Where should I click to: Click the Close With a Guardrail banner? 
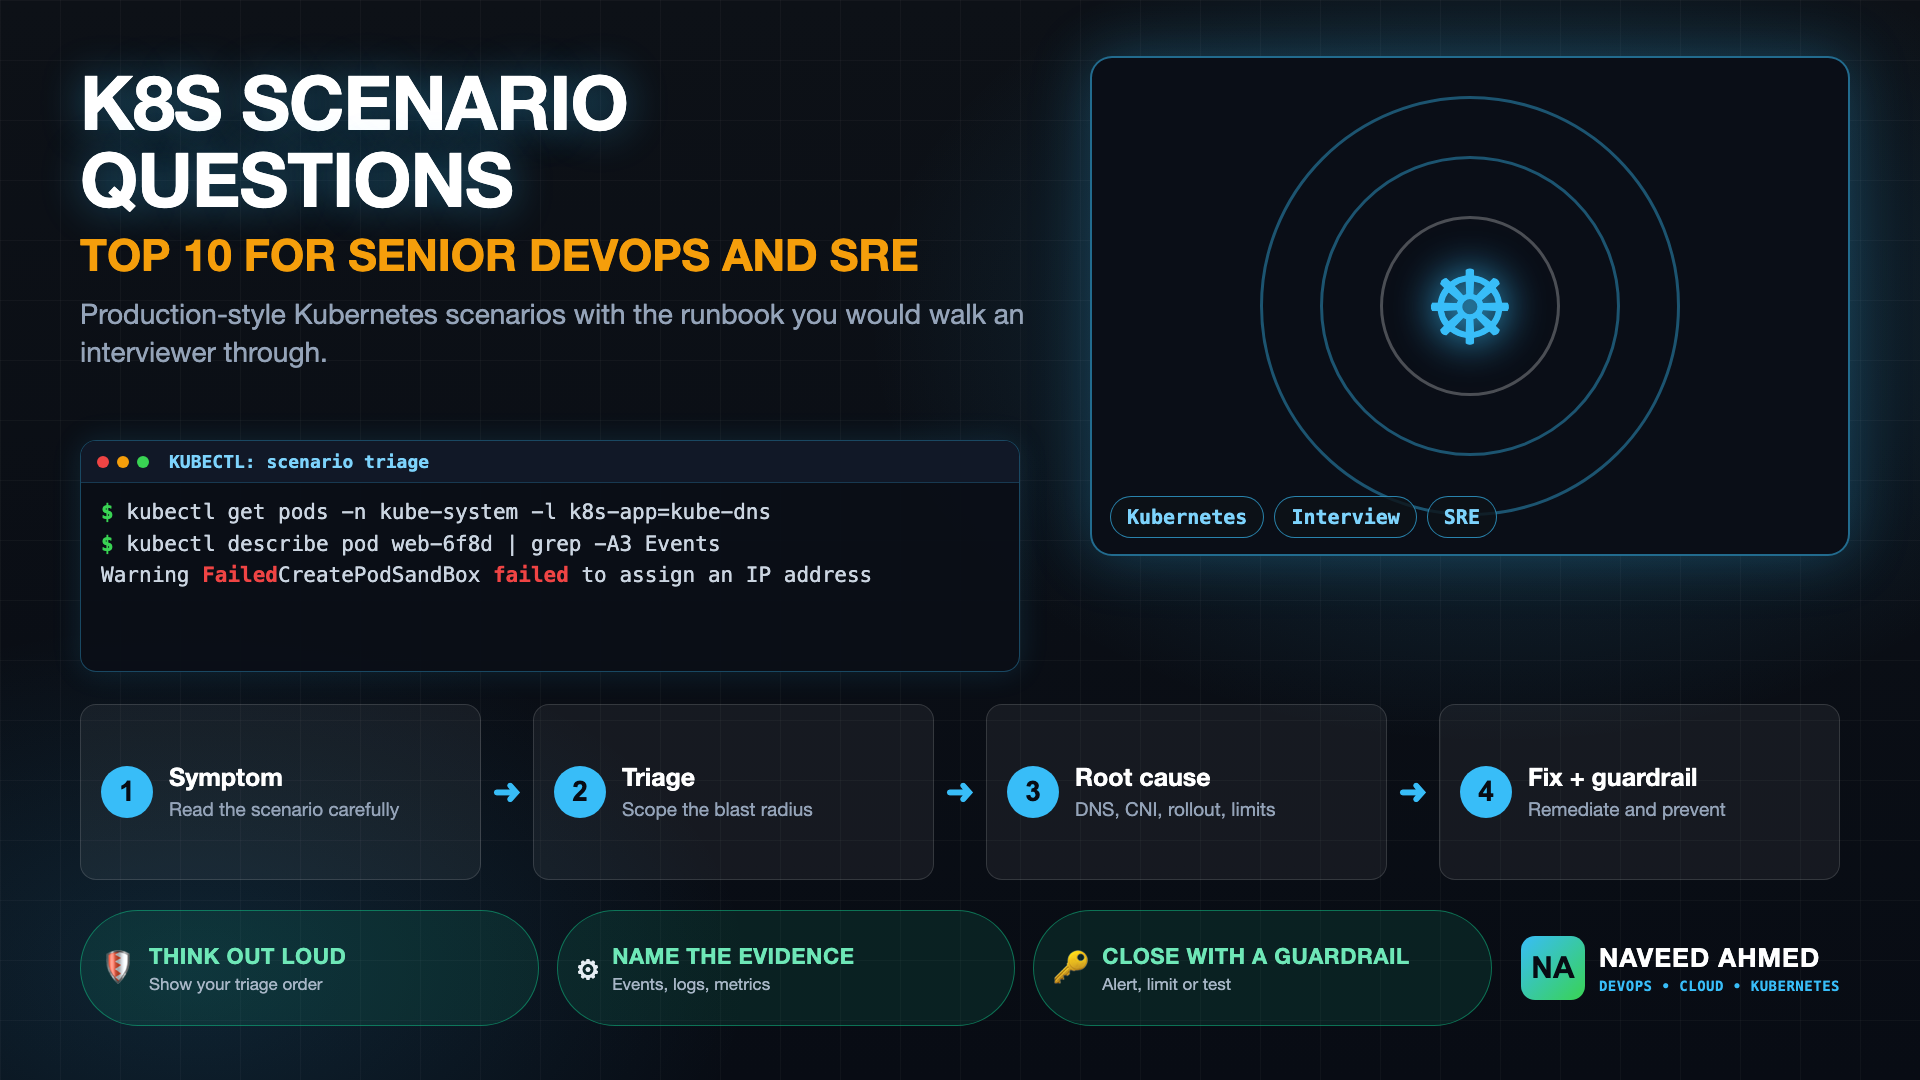pos(1262,968)
